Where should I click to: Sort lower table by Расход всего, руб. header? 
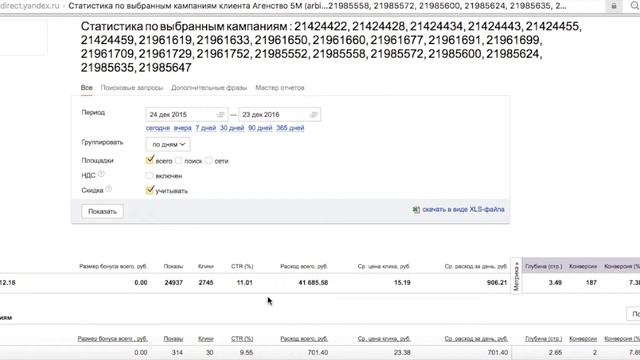[304, 339]
